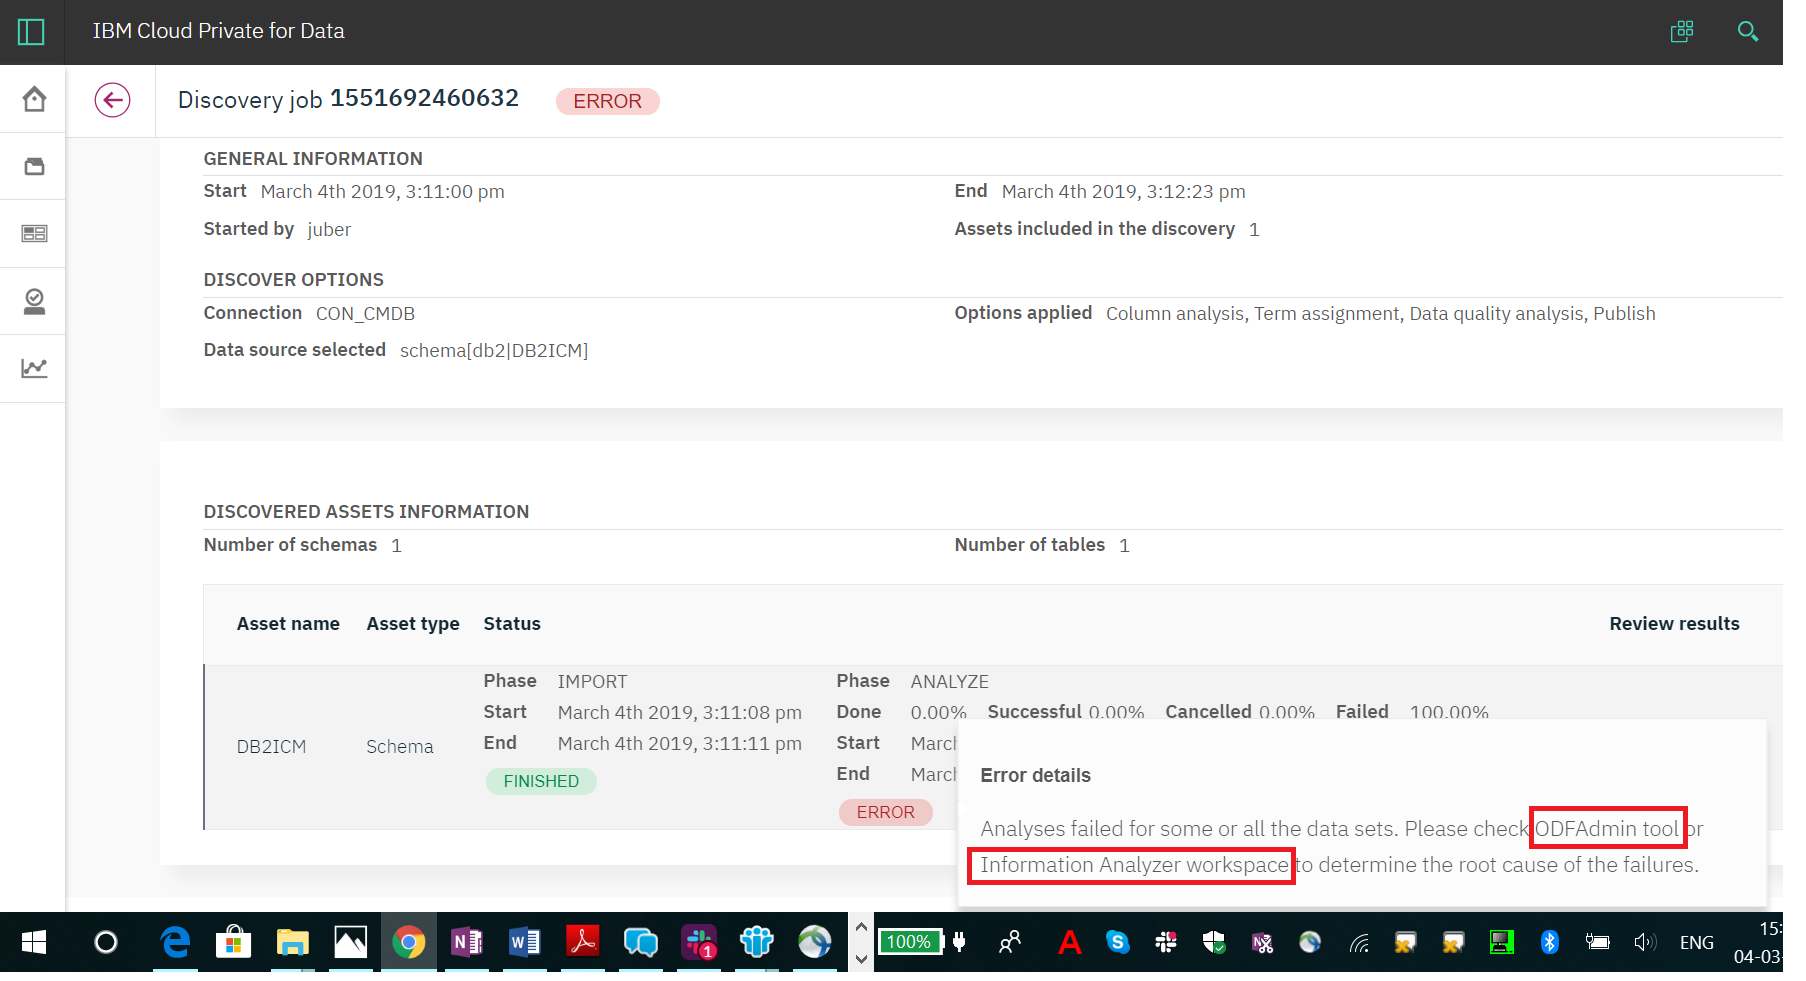
Task: Click IBM Cloud Private for Data title
Action: (x=218, y=31)
